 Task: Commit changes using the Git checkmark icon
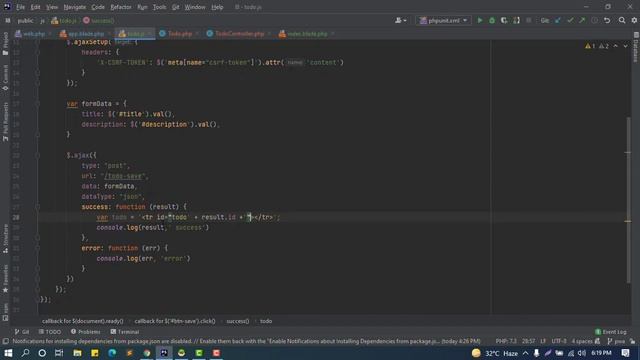click(x=570, y=20)
